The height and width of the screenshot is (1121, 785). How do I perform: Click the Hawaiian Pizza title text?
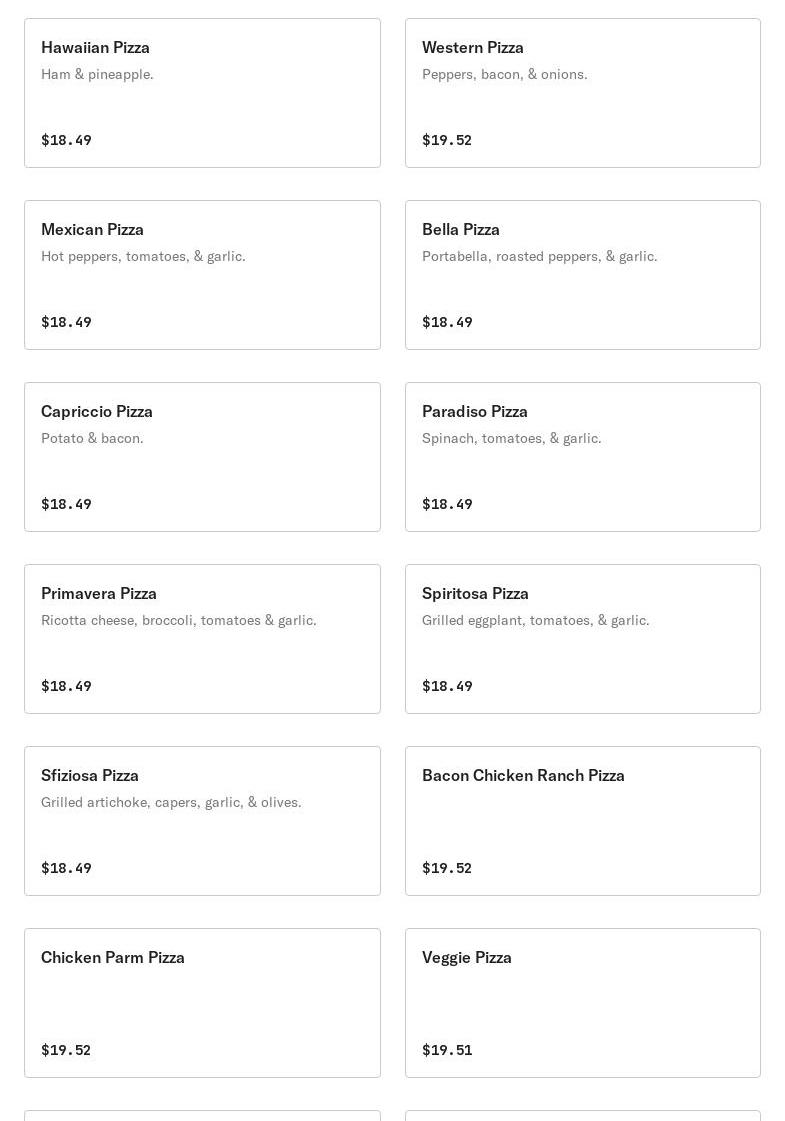coord(95,48)
